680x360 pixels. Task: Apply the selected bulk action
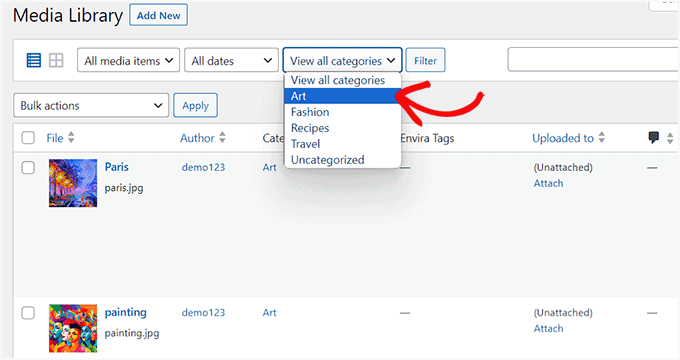(x=195, y=105)
